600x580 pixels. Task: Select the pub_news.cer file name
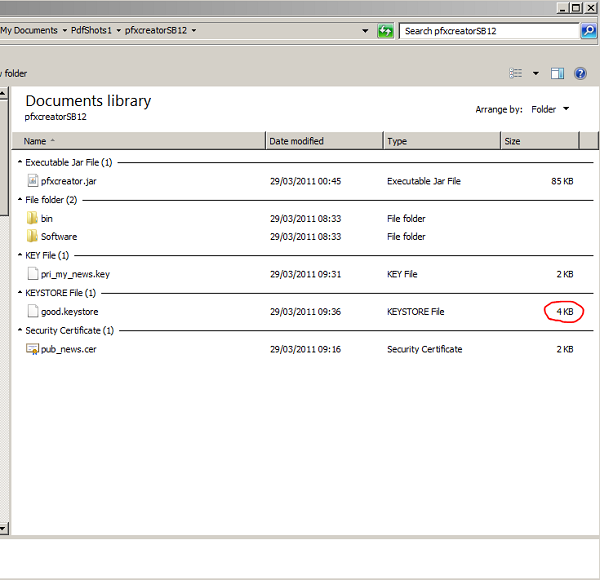68,349
